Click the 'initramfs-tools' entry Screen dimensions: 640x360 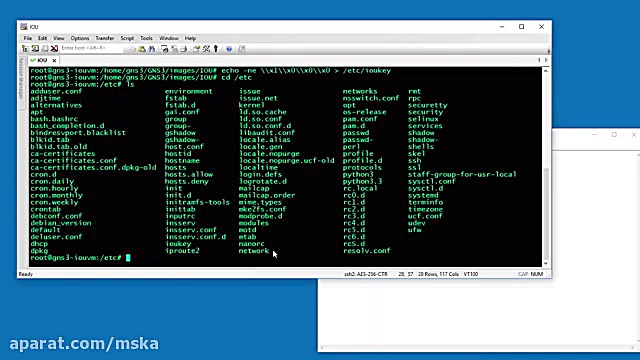click(x=198, y=202)
